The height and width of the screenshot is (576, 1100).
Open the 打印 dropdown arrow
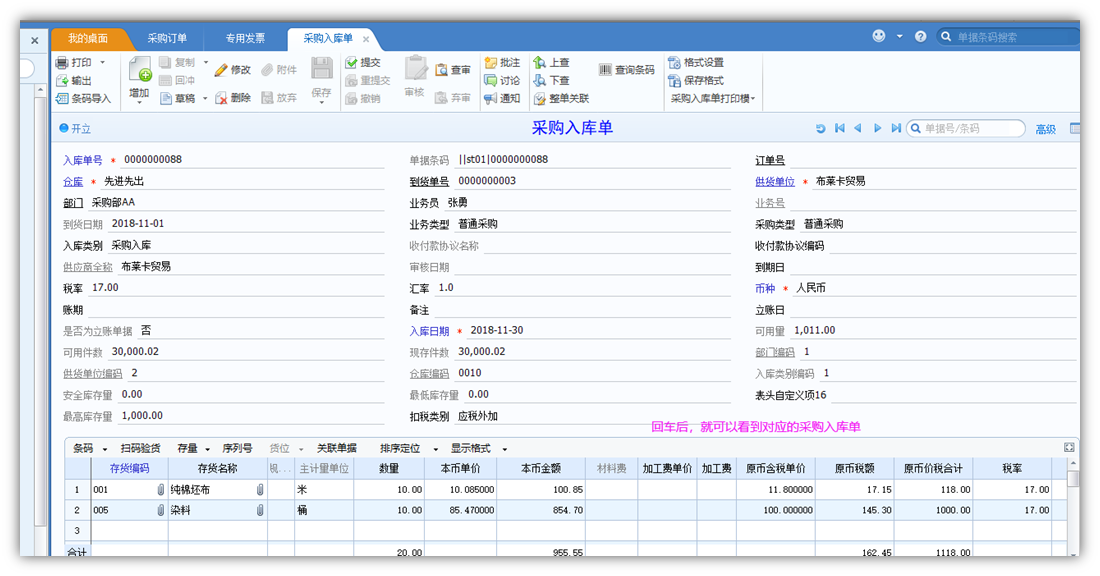pos(102,62)
